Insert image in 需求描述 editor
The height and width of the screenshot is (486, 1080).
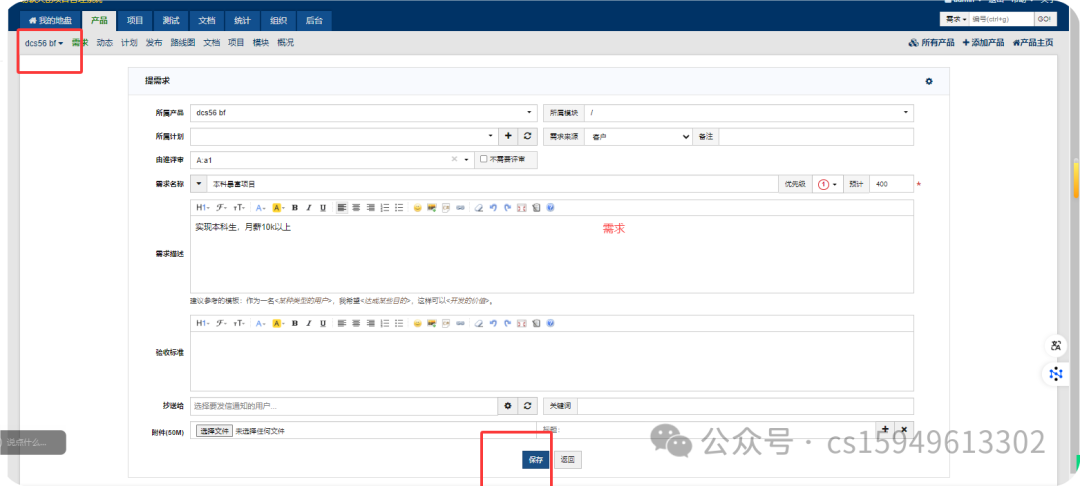point(432,207)
